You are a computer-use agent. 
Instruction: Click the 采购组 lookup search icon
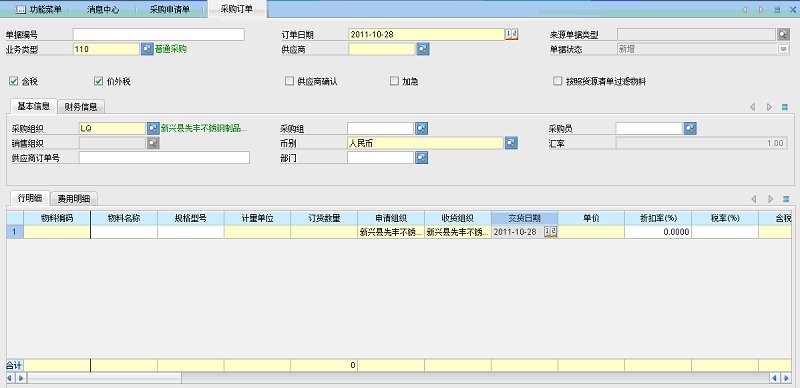pos(421,129)
